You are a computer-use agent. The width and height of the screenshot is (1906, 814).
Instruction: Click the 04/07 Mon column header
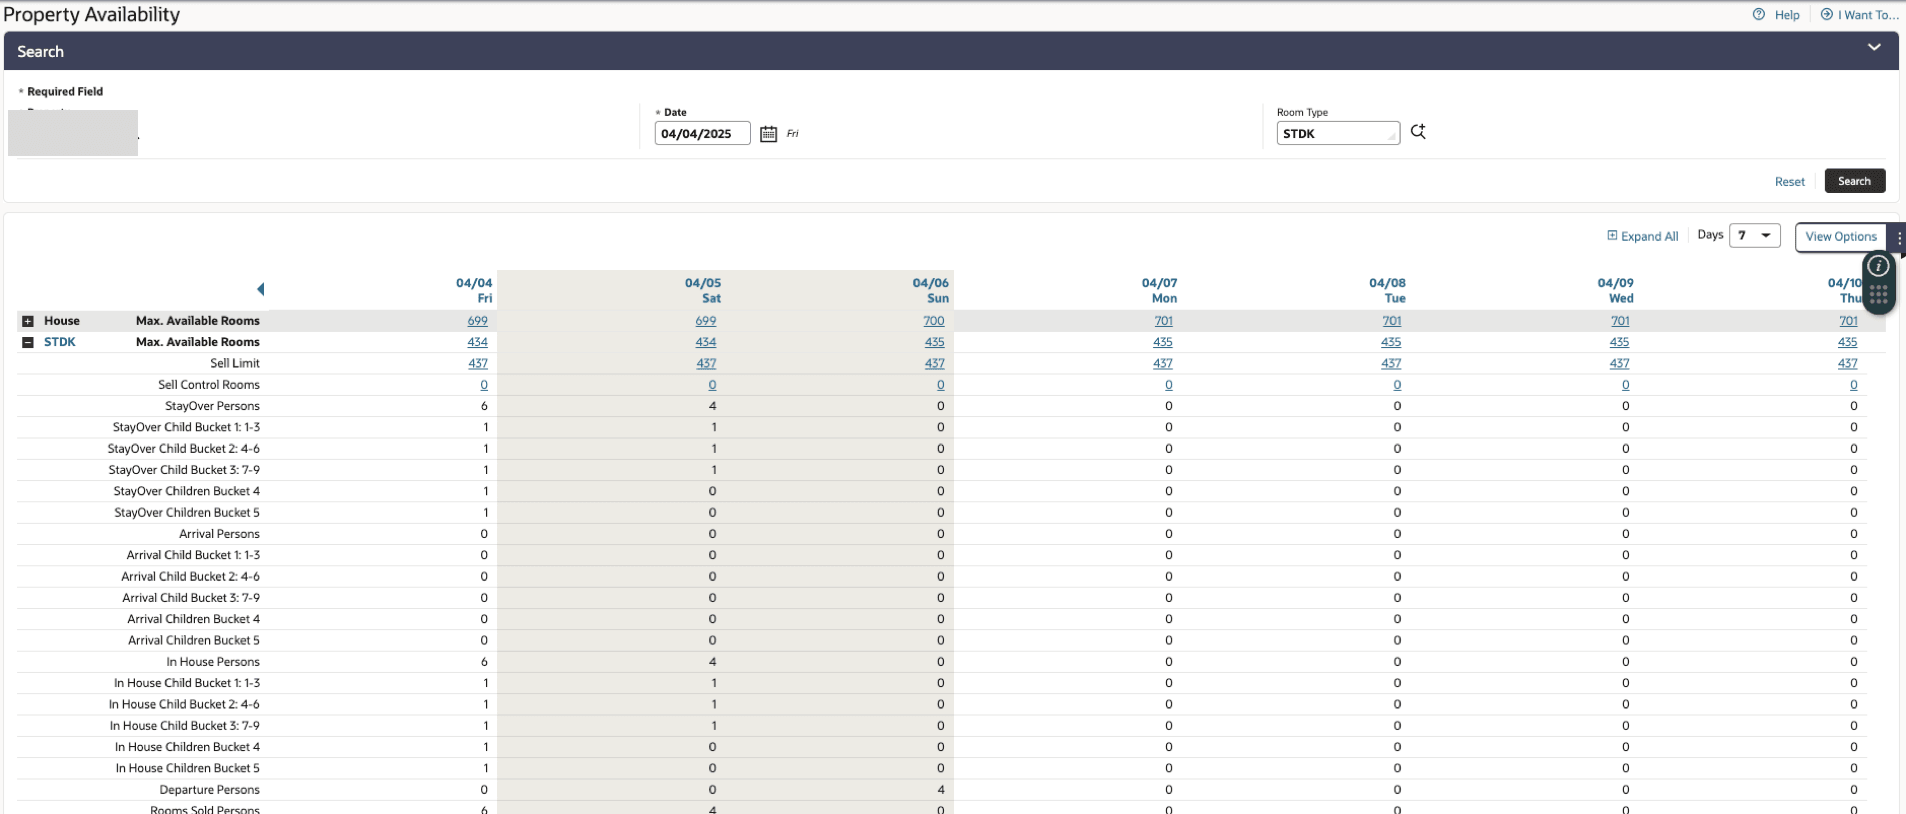[x=1160, y=291]
